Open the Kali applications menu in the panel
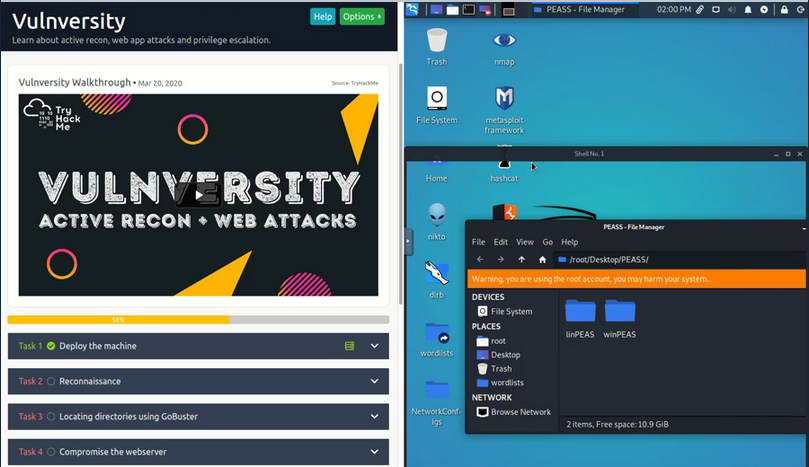 point(412,9)
